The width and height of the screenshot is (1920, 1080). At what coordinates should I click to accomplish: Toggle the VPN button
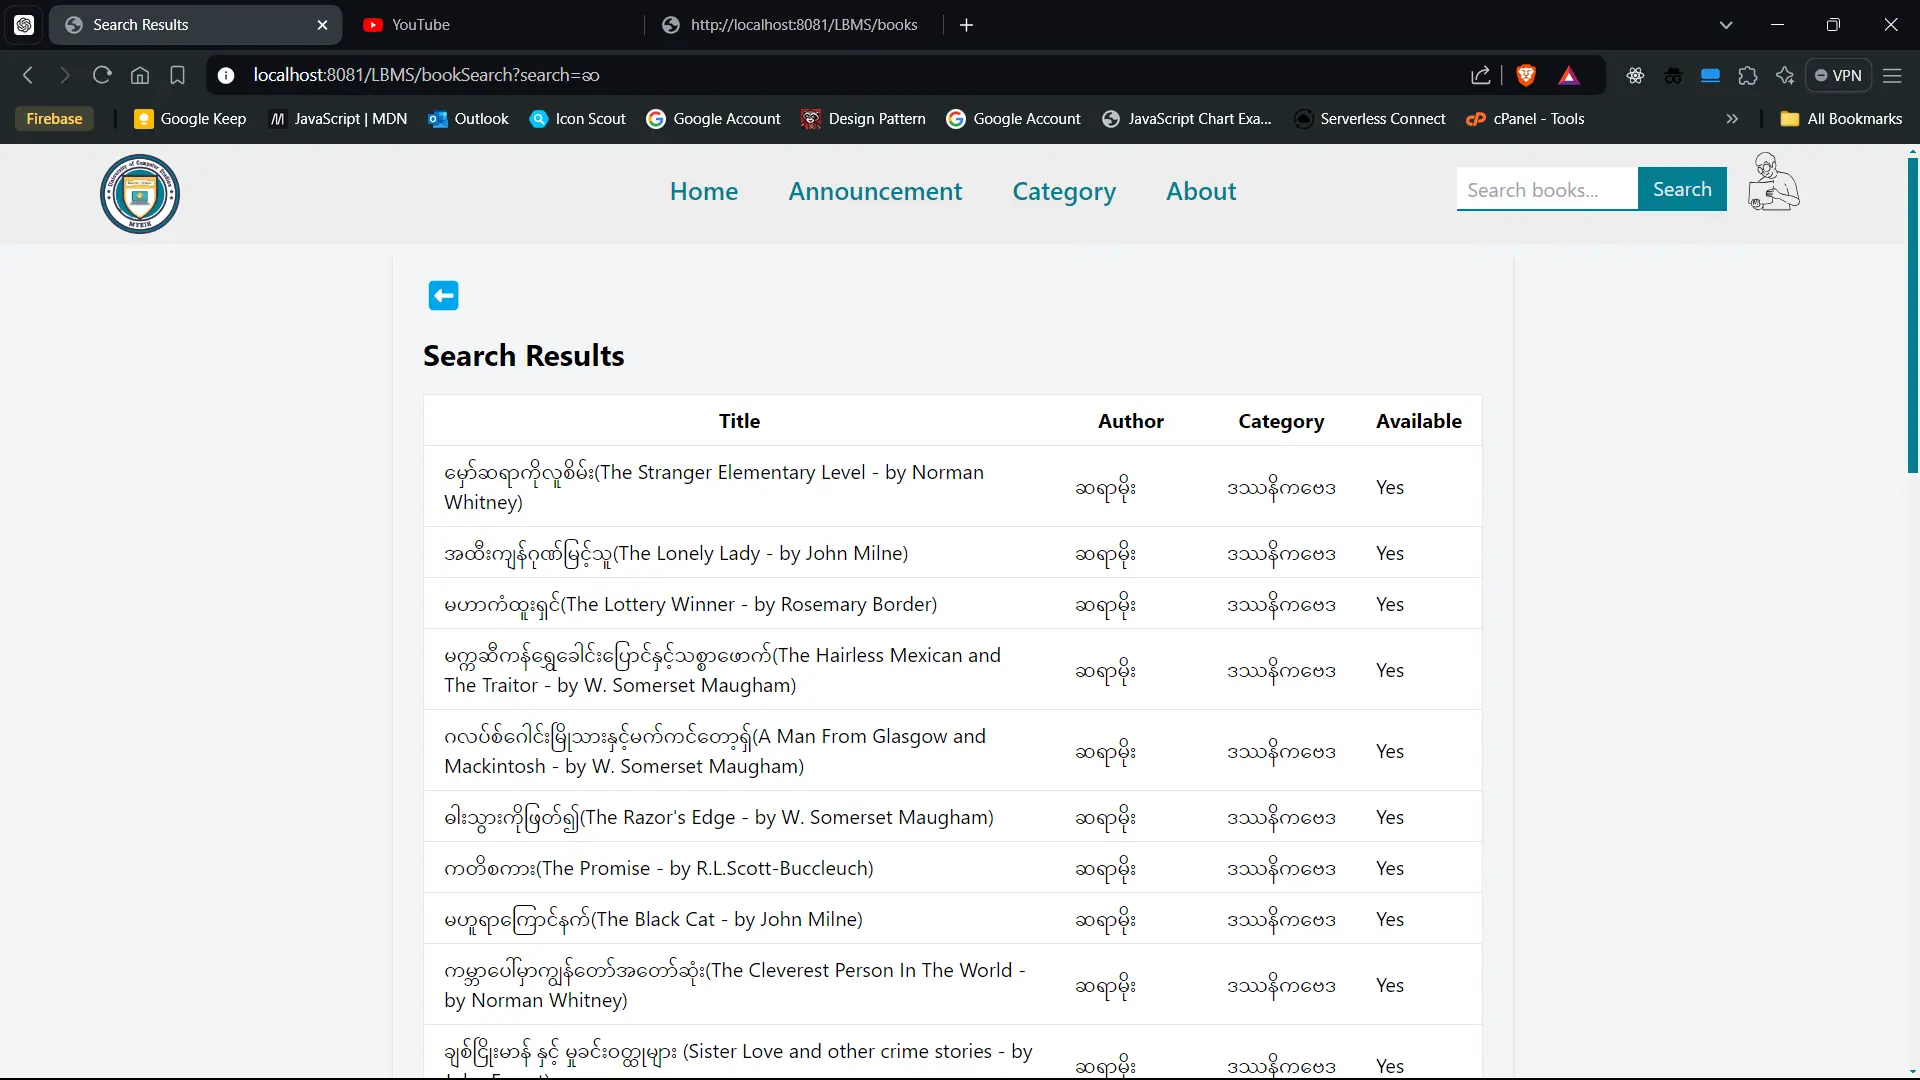point(1838,75)
